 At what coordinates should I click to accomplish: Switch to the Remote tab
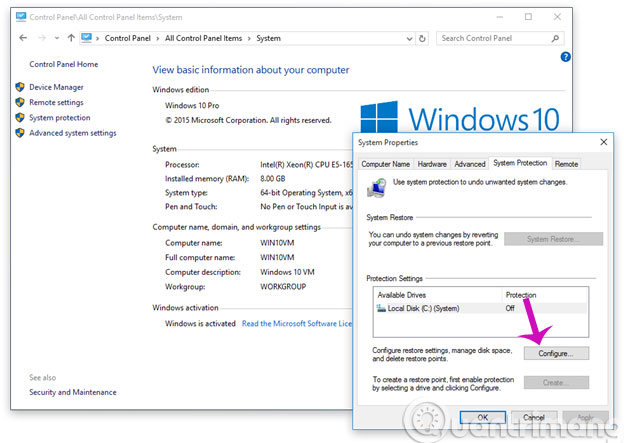point(566,163)
